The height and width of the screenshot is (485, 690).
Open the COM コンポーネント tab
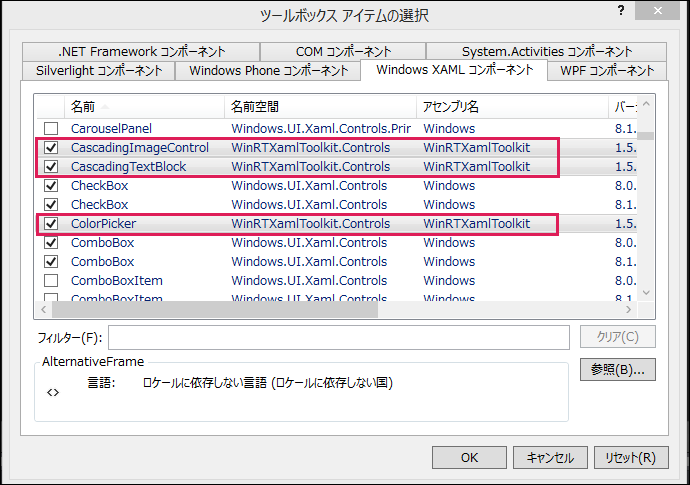343,52
